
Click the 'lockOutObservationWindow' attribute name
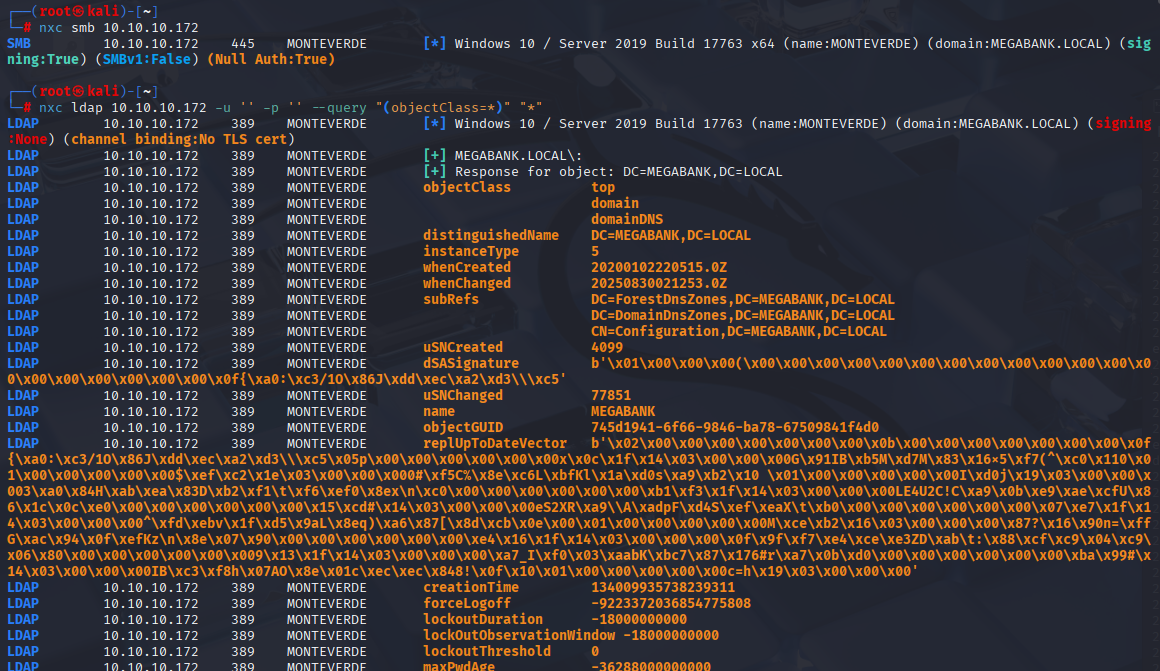(x=519, y=635)
